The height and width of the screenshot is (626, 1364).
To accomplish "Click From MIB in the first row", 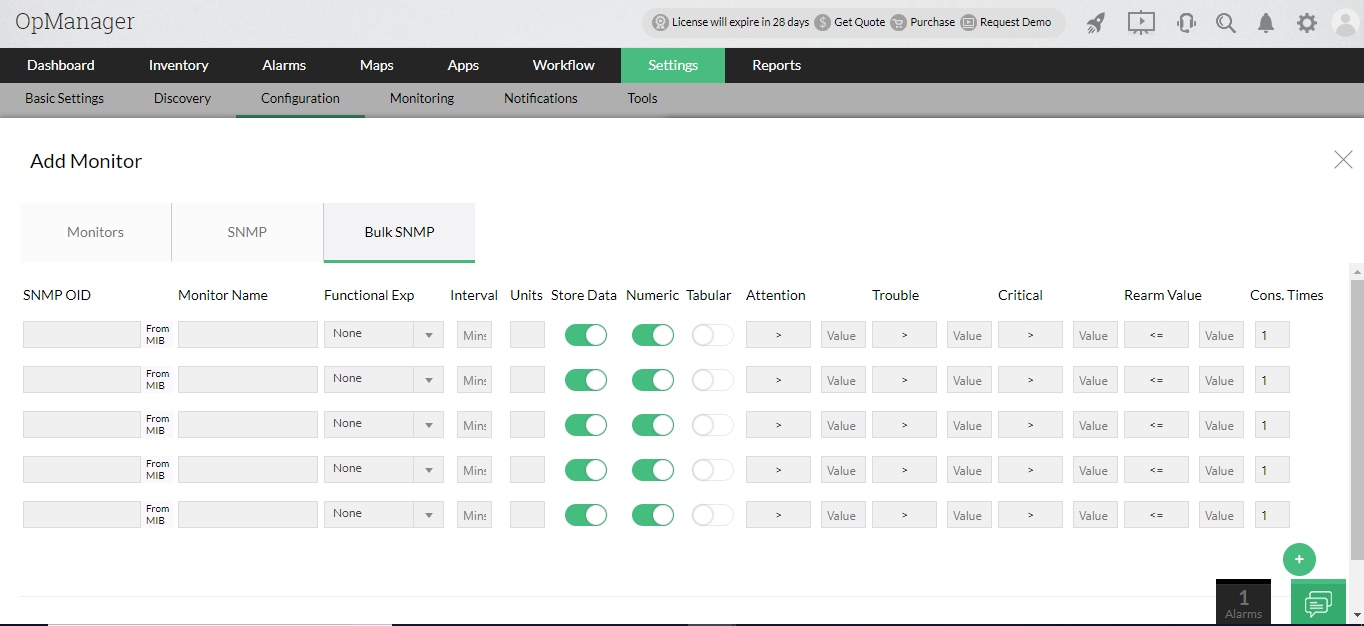I will click(157, 334).
